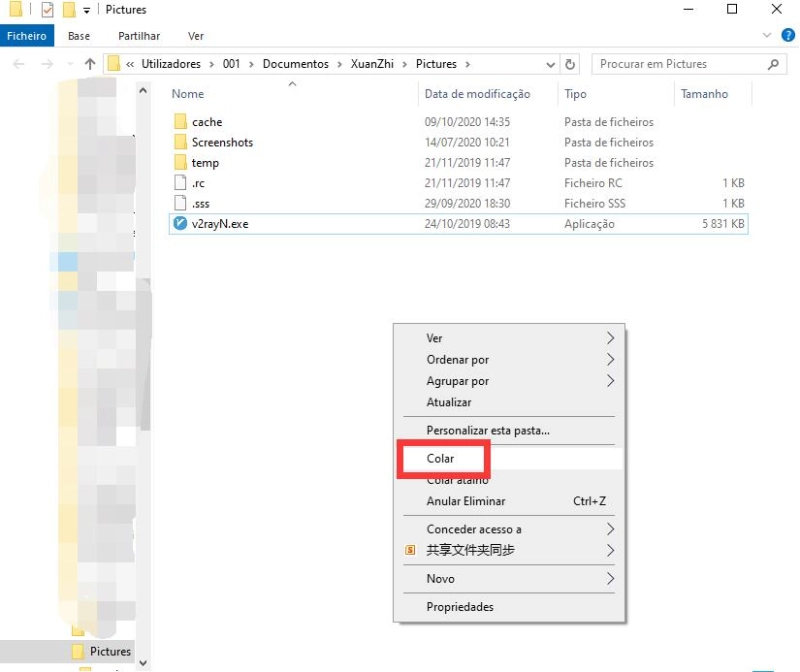
Task: Select Pictures in the left navigation pane
Action: 108,651
